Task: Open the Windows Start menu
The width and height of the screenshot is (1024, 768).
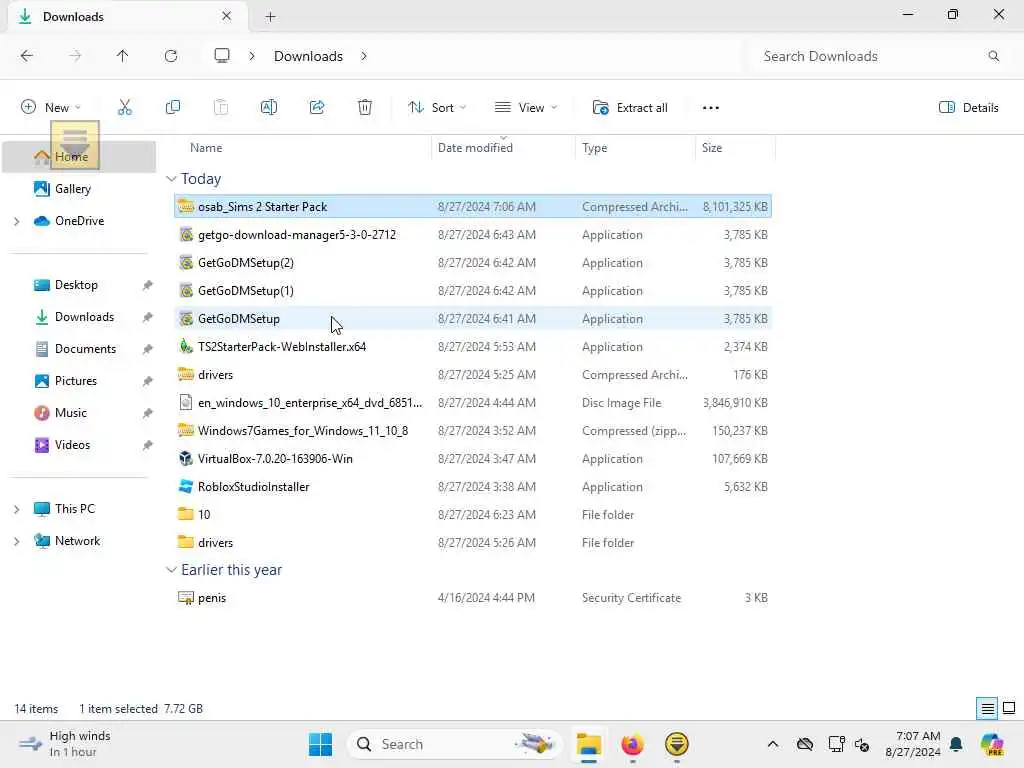Action: (320, 744)
